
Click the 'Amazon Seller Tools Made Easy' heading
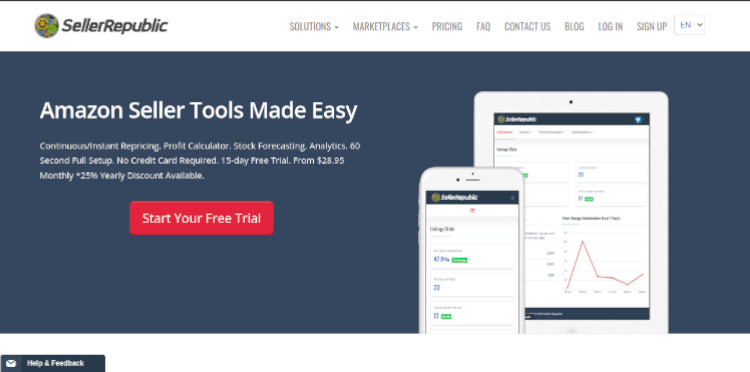199,110
